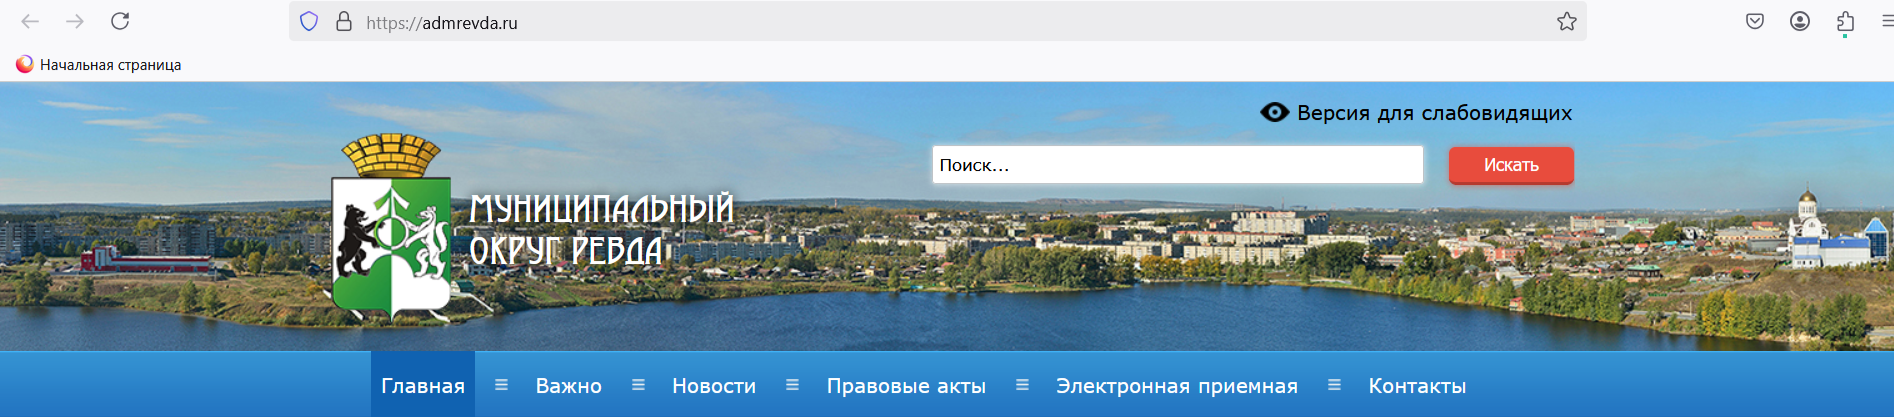The height and width of the screenshot is (417, 1894).
Task: Focus the Поиск search input field
Action: pyautogui.click(x=1177, y=165)
